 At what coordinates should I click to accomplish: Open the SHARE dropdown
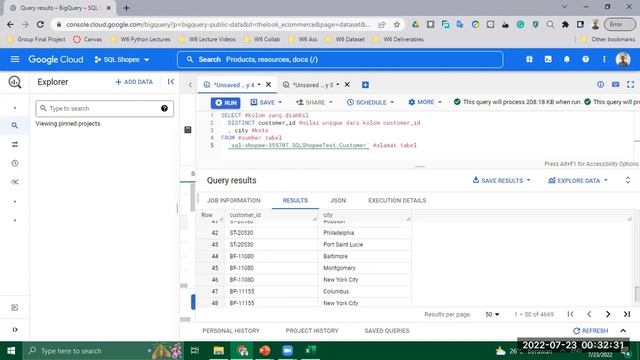[x=314, y=102]
